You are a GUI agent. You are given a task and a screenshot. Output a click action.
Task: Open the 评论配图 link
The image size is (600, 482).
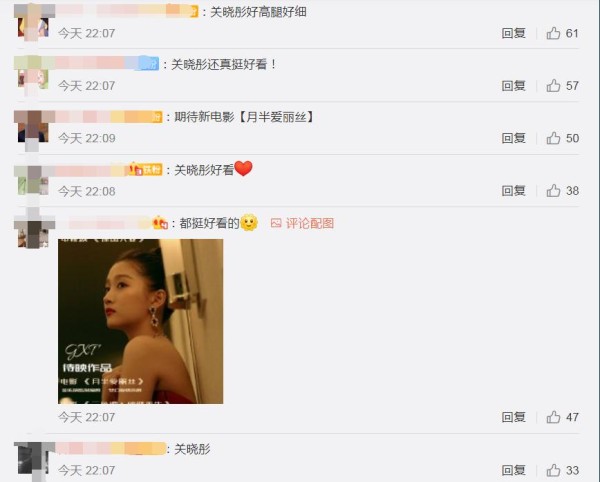click(x=302, y=223)
